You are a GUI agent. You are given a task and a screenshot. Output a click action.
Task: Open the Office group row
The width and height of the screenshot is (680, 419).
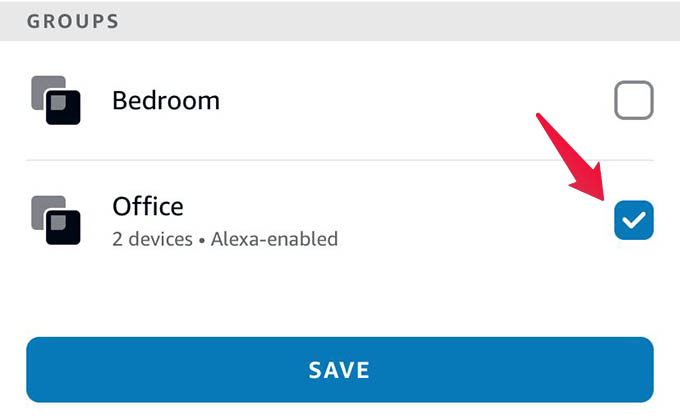pyautogui.click(x=340, y=220)
